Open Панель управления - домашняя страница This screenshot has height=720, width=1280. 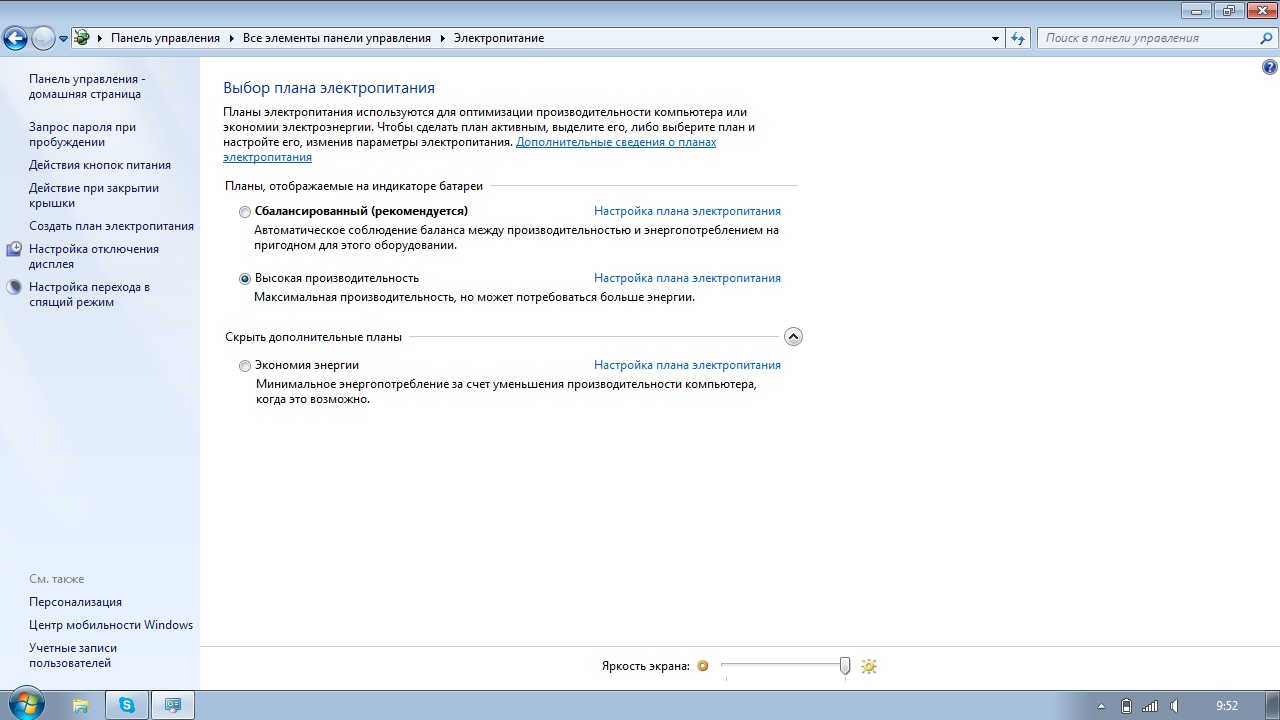pyautogui.click(x=87, y=86)
